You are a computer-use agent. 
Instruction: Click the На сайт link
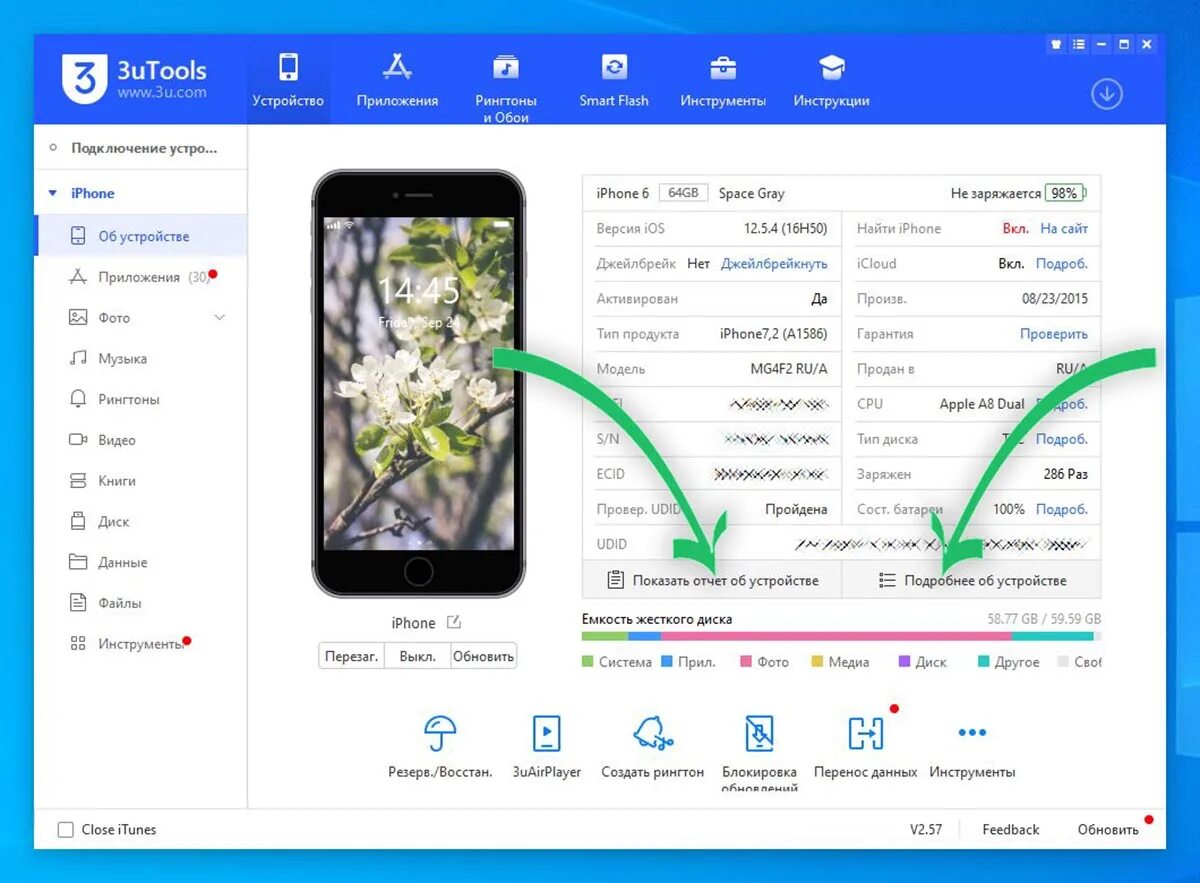click(x=1064, y=229)
